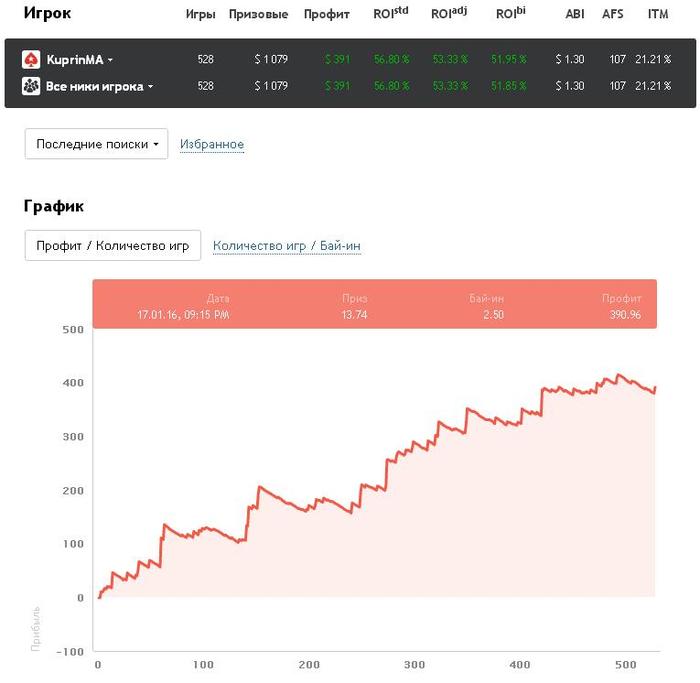Click the ITM column header
This screenshot has width=700, height=683.
click(658, 15)
